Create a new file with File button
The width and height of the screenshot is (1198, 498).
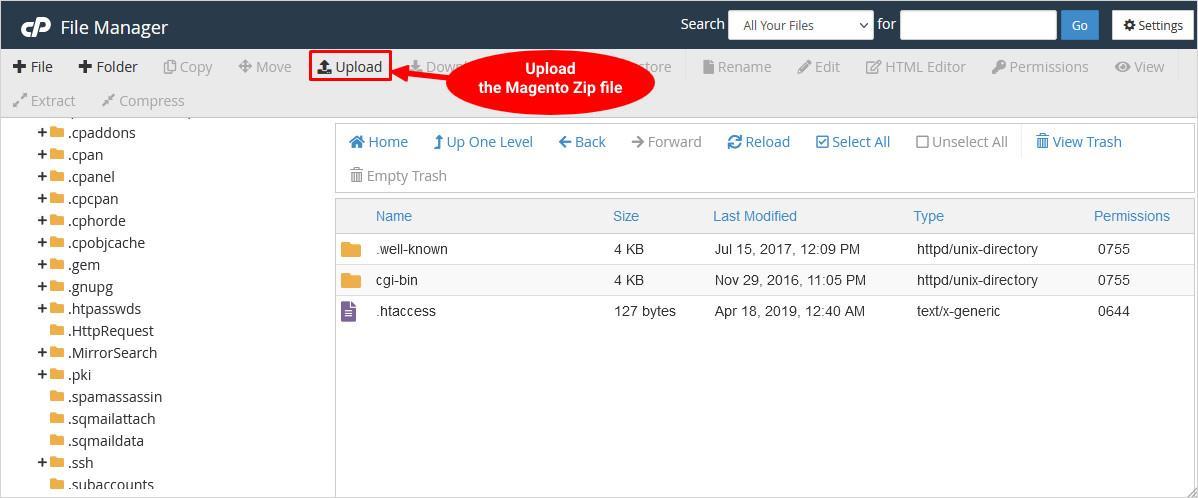click(x=33, y=67)
